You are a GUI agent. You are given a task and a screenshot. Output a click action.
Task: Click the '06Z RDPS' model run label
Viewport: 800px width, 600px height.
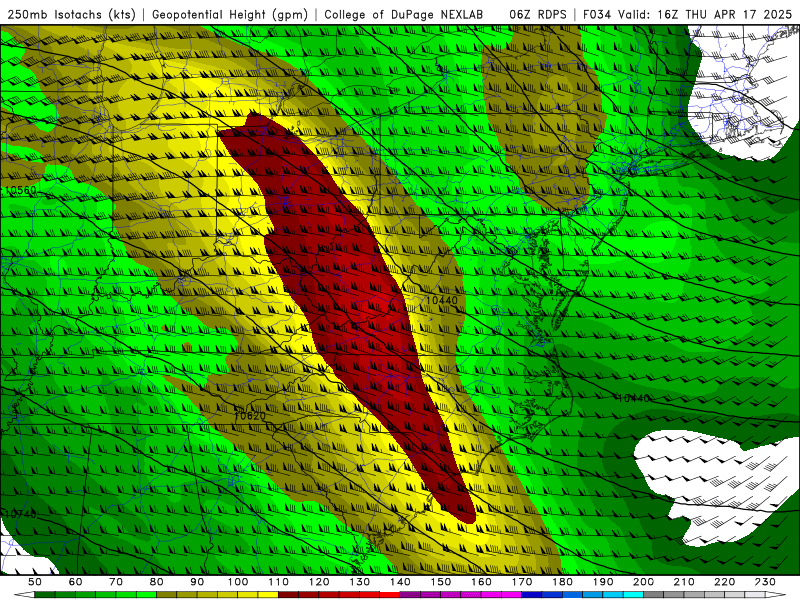(x=537, y=14)
